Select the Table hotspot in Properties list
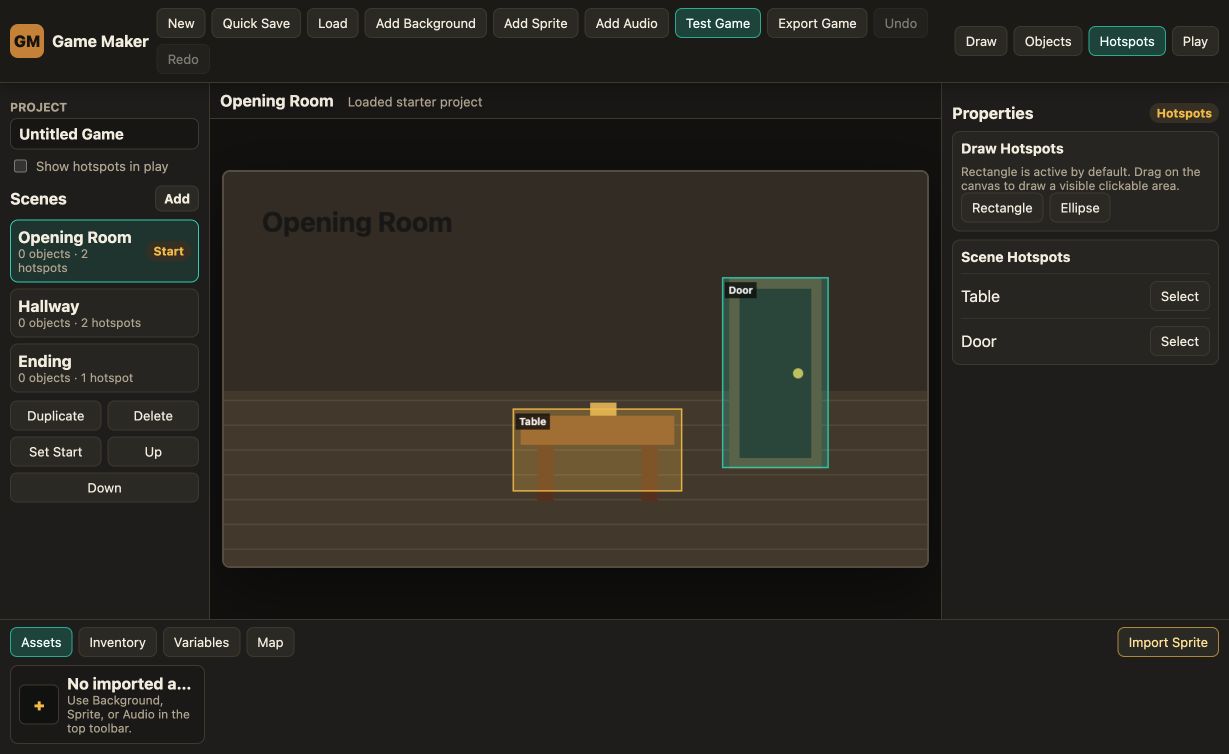Viewport: 1229px width, 754px height. tap(1180, 296)
